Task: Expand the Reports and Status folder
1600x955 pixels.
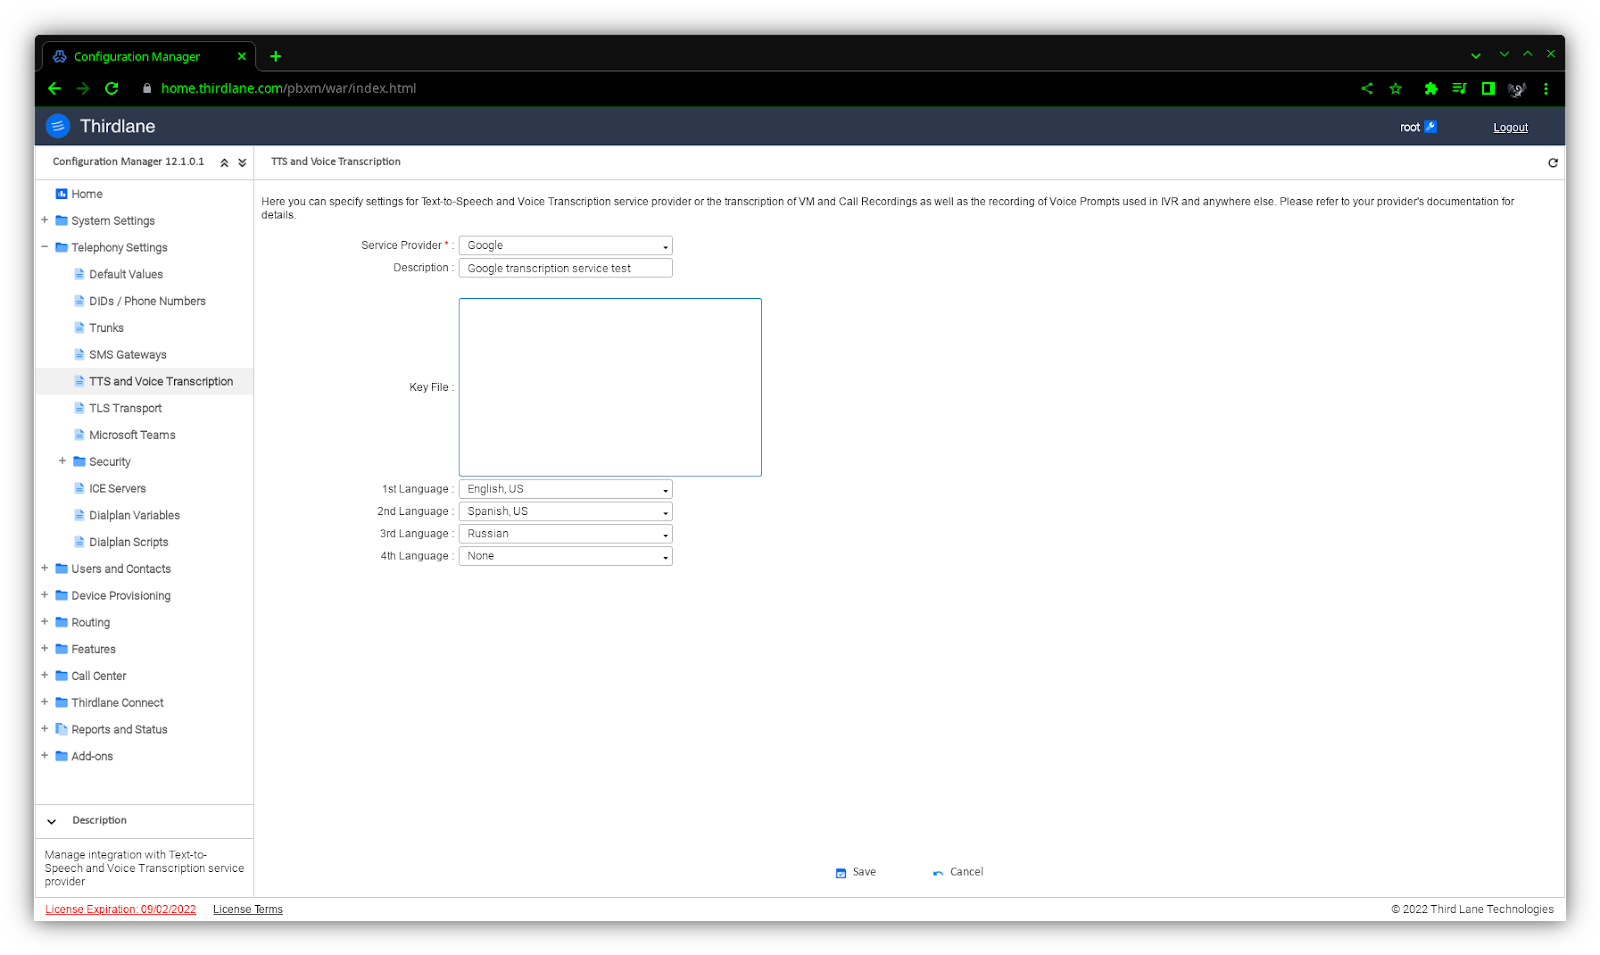Action: coord(44,729)
